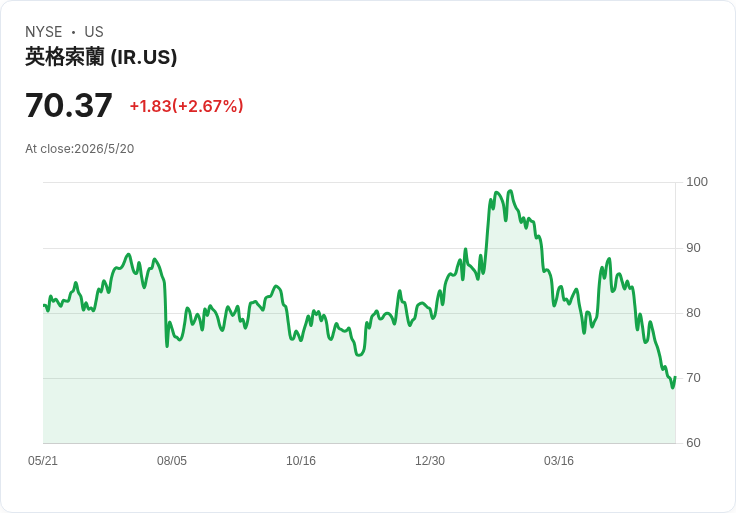Click the 70 price axis label
Image resolution: width=736 pixels, height=513 pixels.
[x=693, y=378]
